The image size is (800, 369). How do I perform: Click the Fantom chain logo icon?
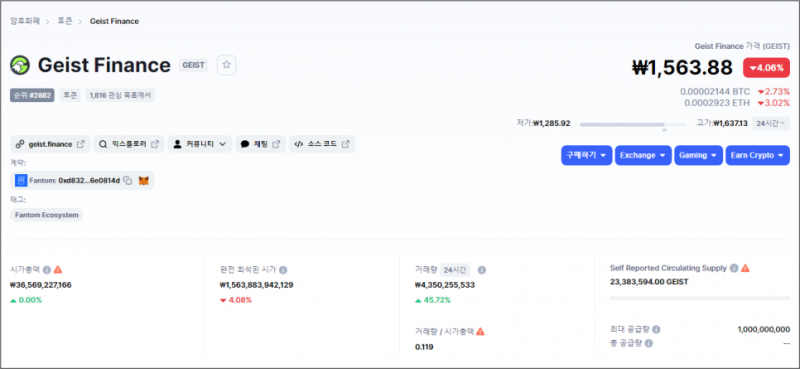pyautogui.click(x=21, y=181)
